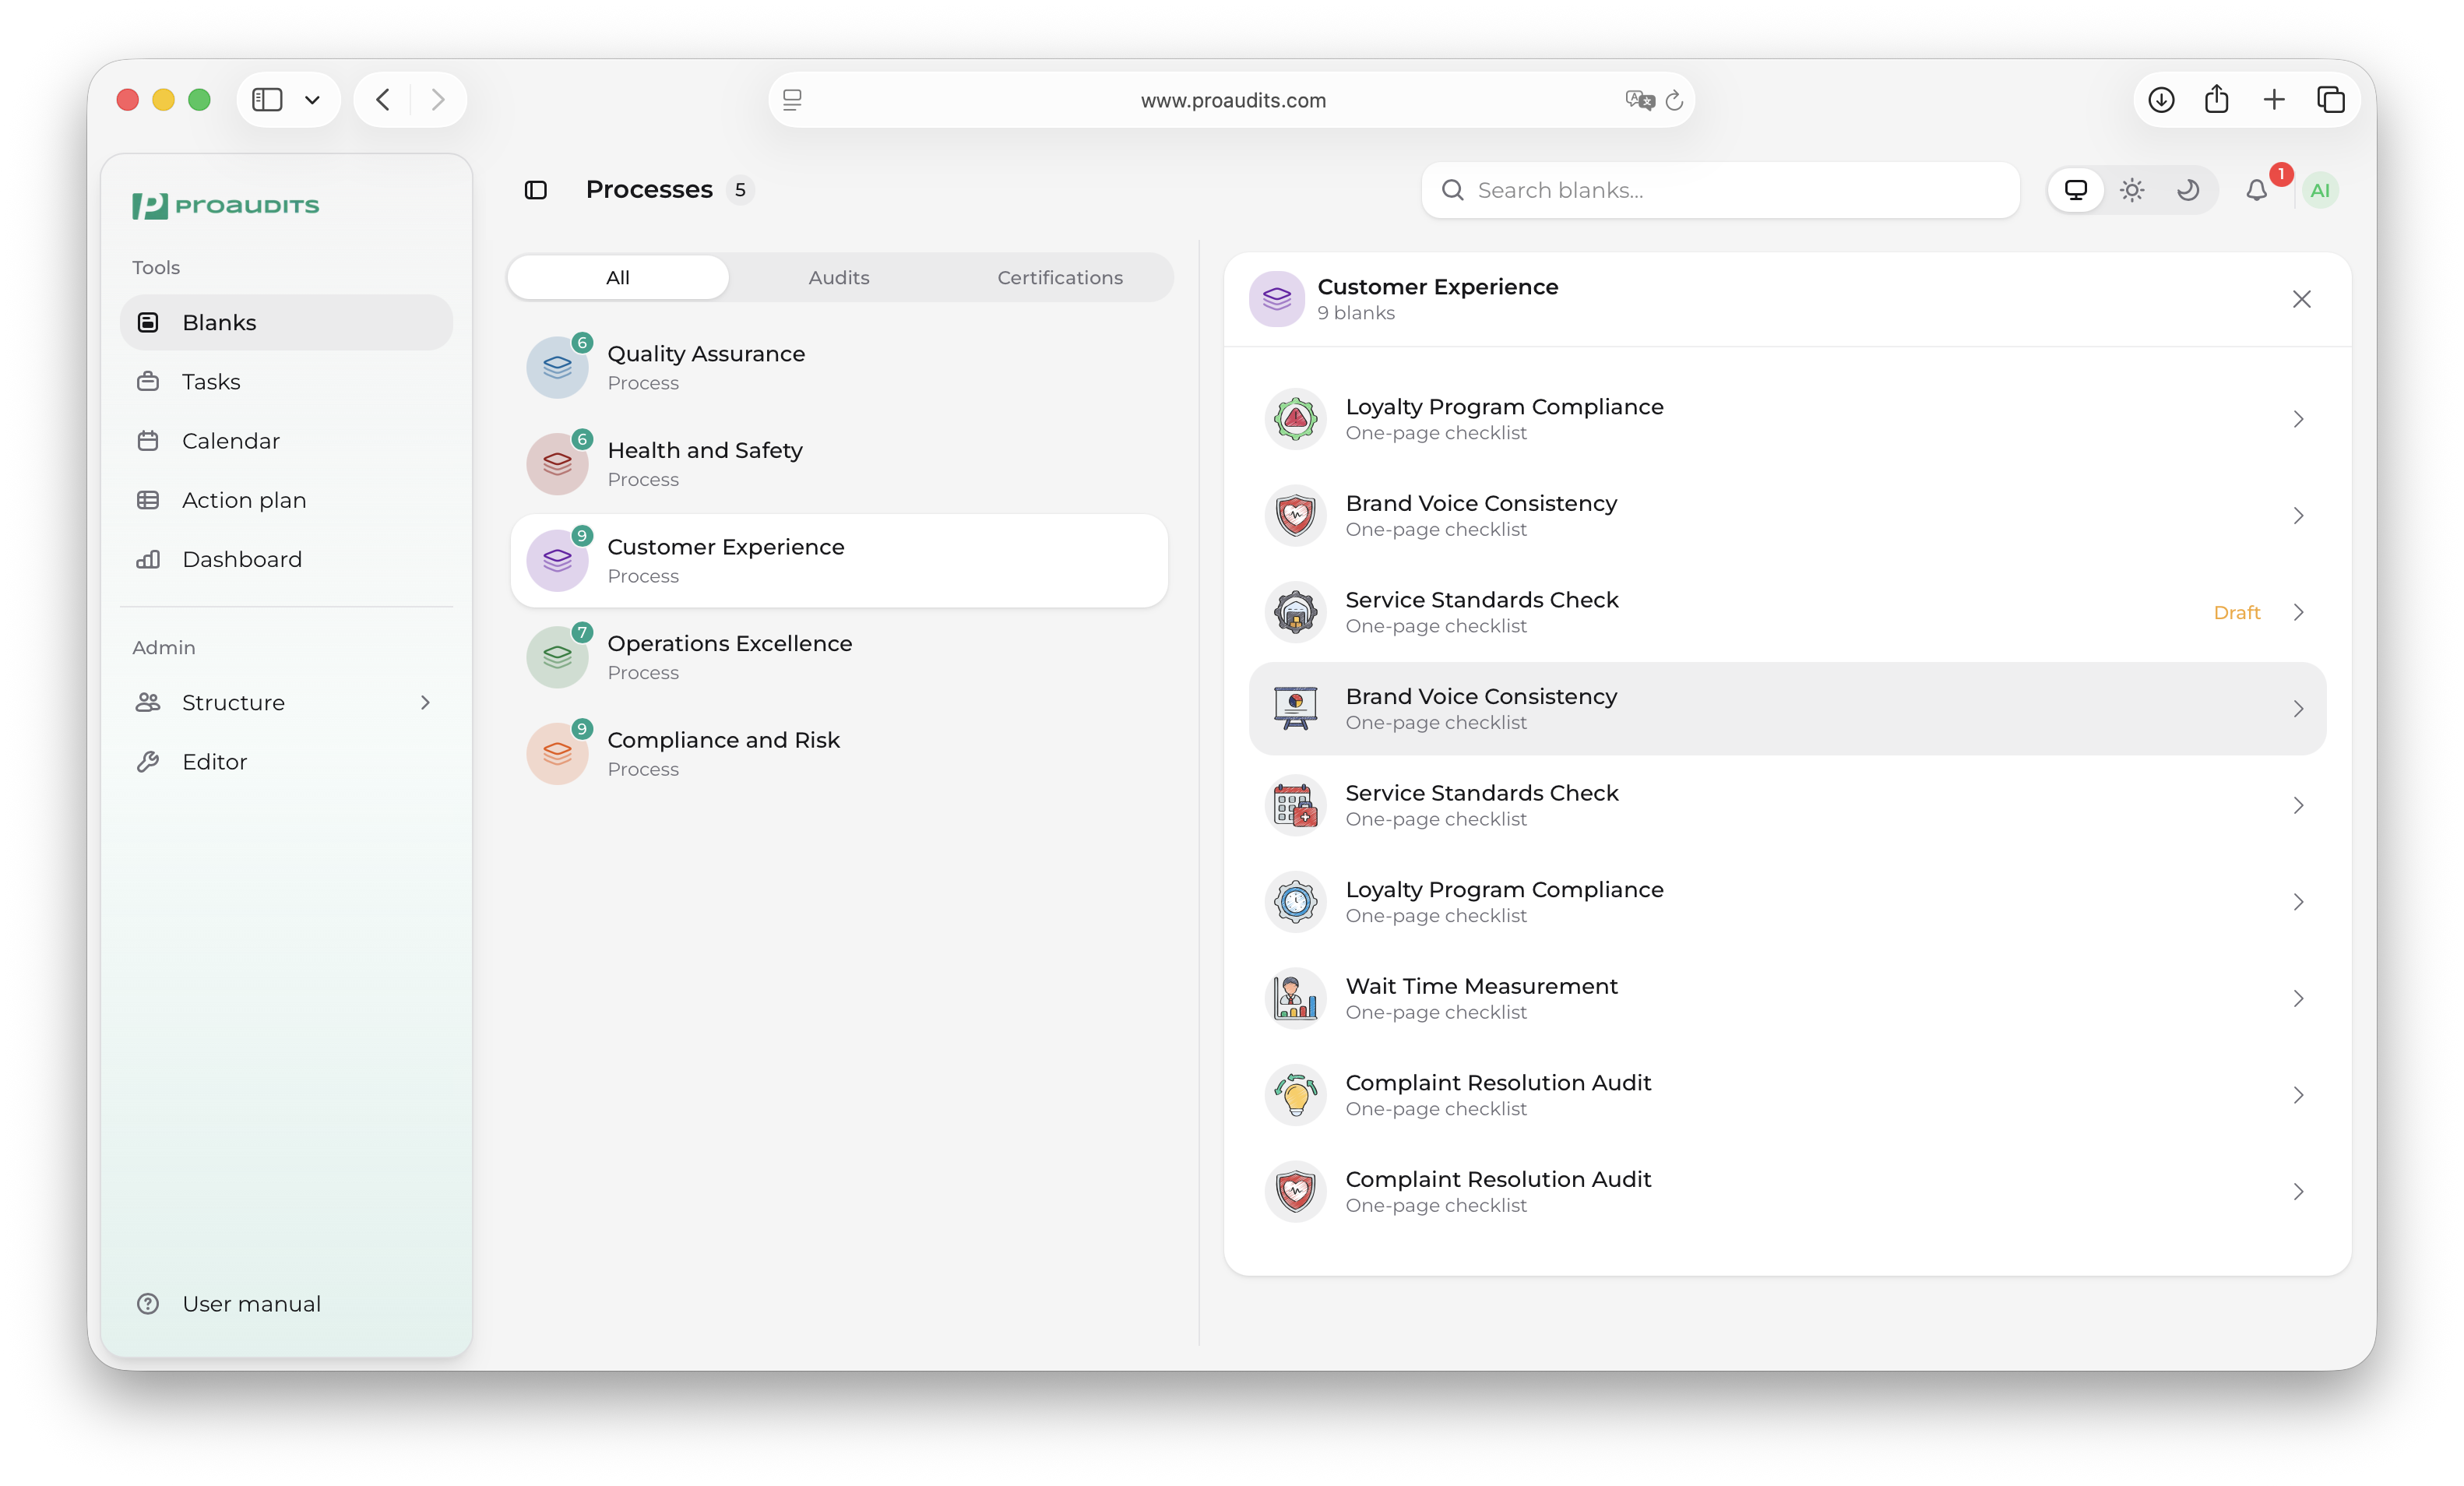Go back in browser history

click(383, 100)
